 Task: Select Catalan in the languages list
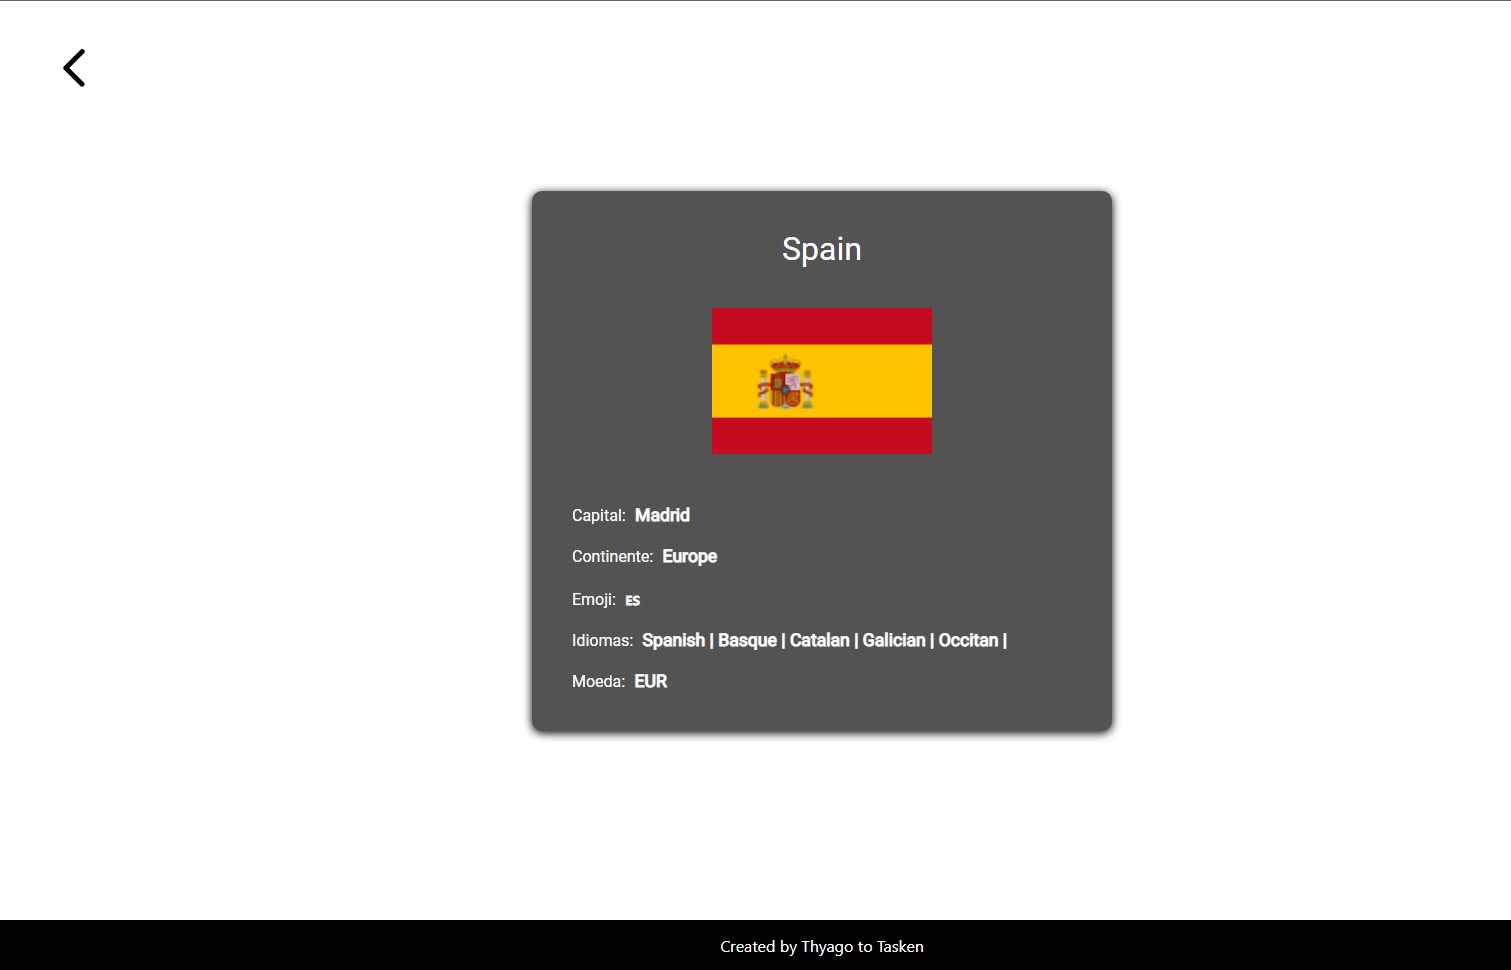point(820,640)
